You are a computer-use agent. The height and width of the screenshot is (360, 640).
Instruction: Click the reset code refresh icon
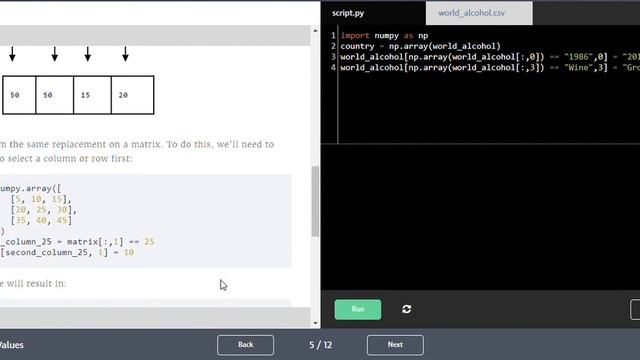pyautogui.click(x=406, y=309)
